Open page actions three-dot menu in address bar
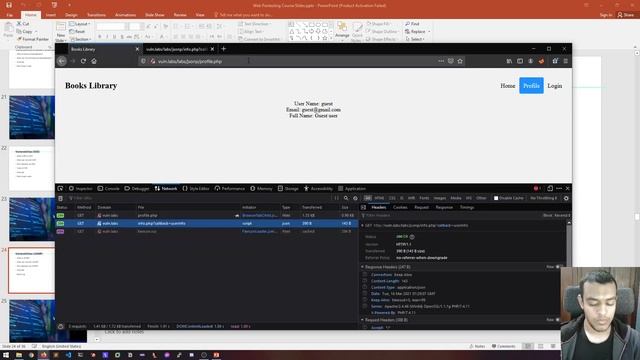The width and height of the screenshot is (640, 360). tap(441, 61)
